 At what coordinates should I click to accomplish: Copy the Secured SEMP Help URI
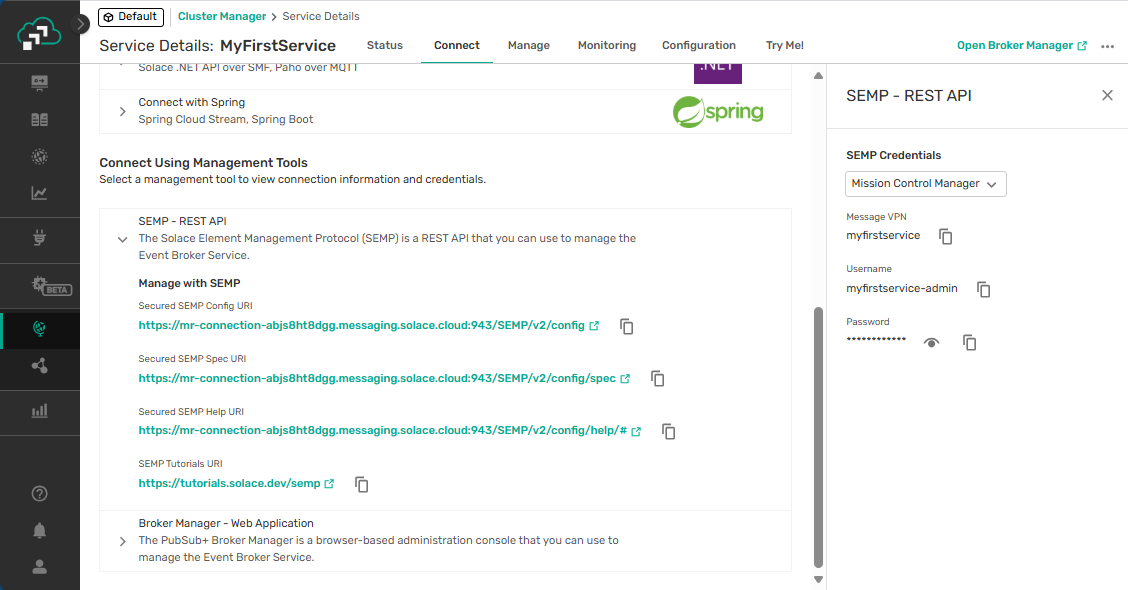[x=668, y=432]
